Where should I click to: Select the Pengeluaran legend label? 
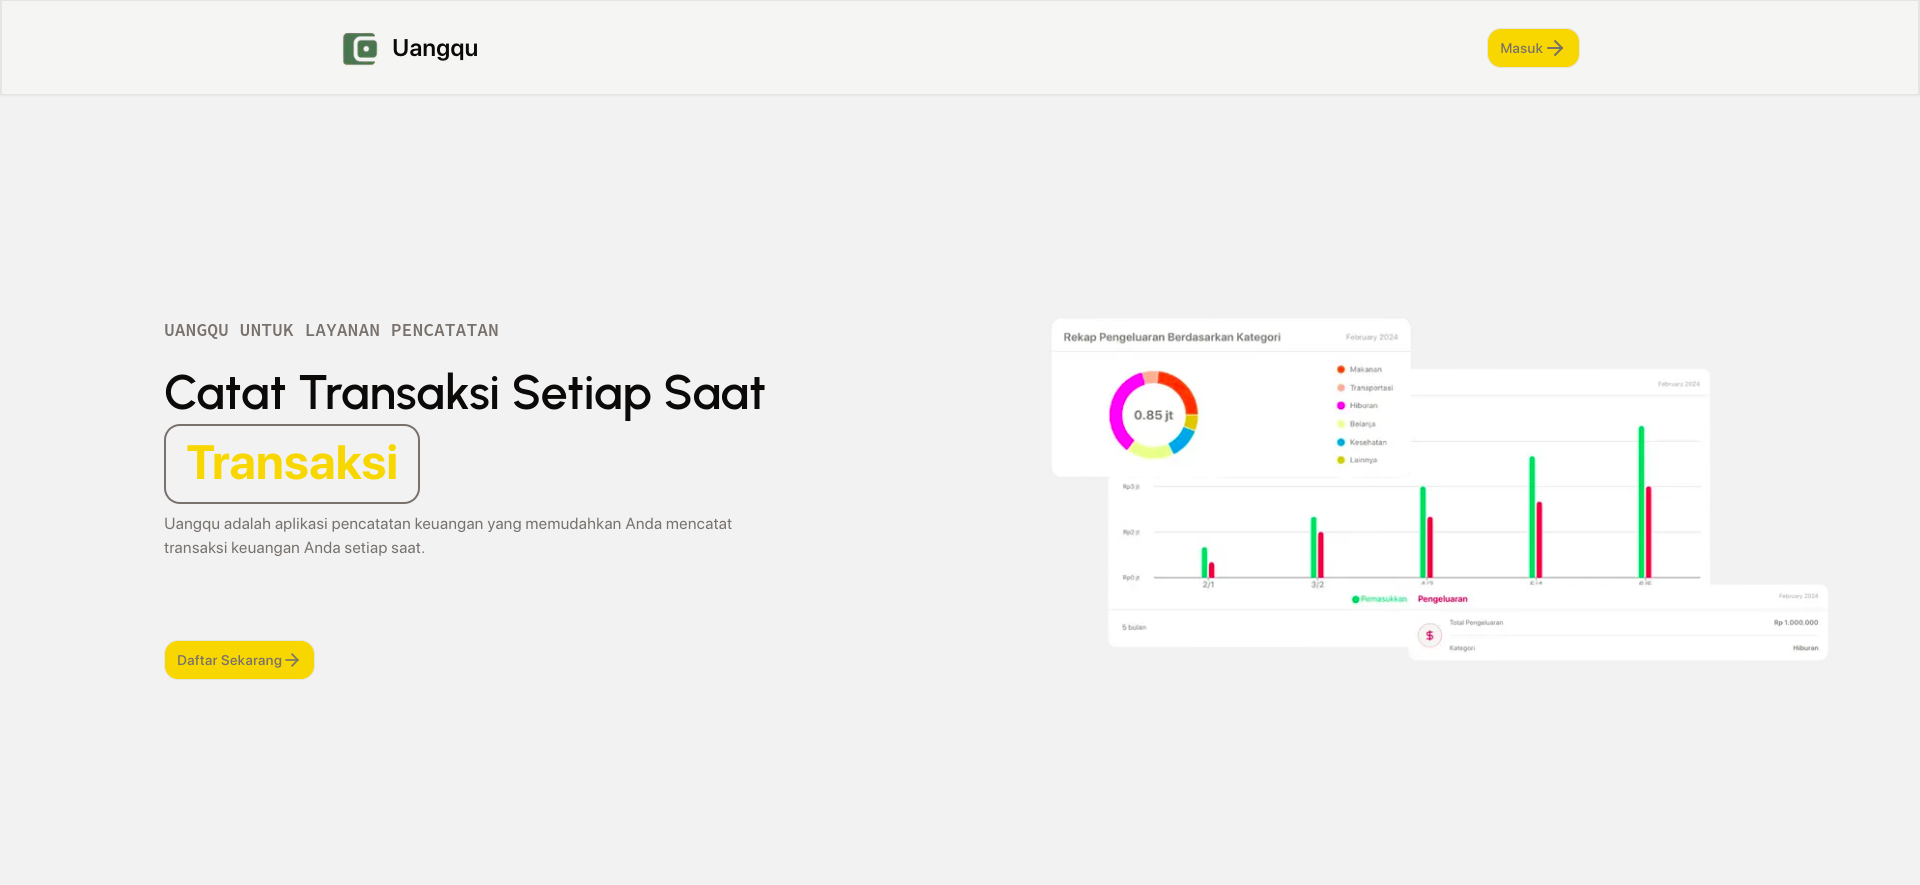tap(1443, 599)
